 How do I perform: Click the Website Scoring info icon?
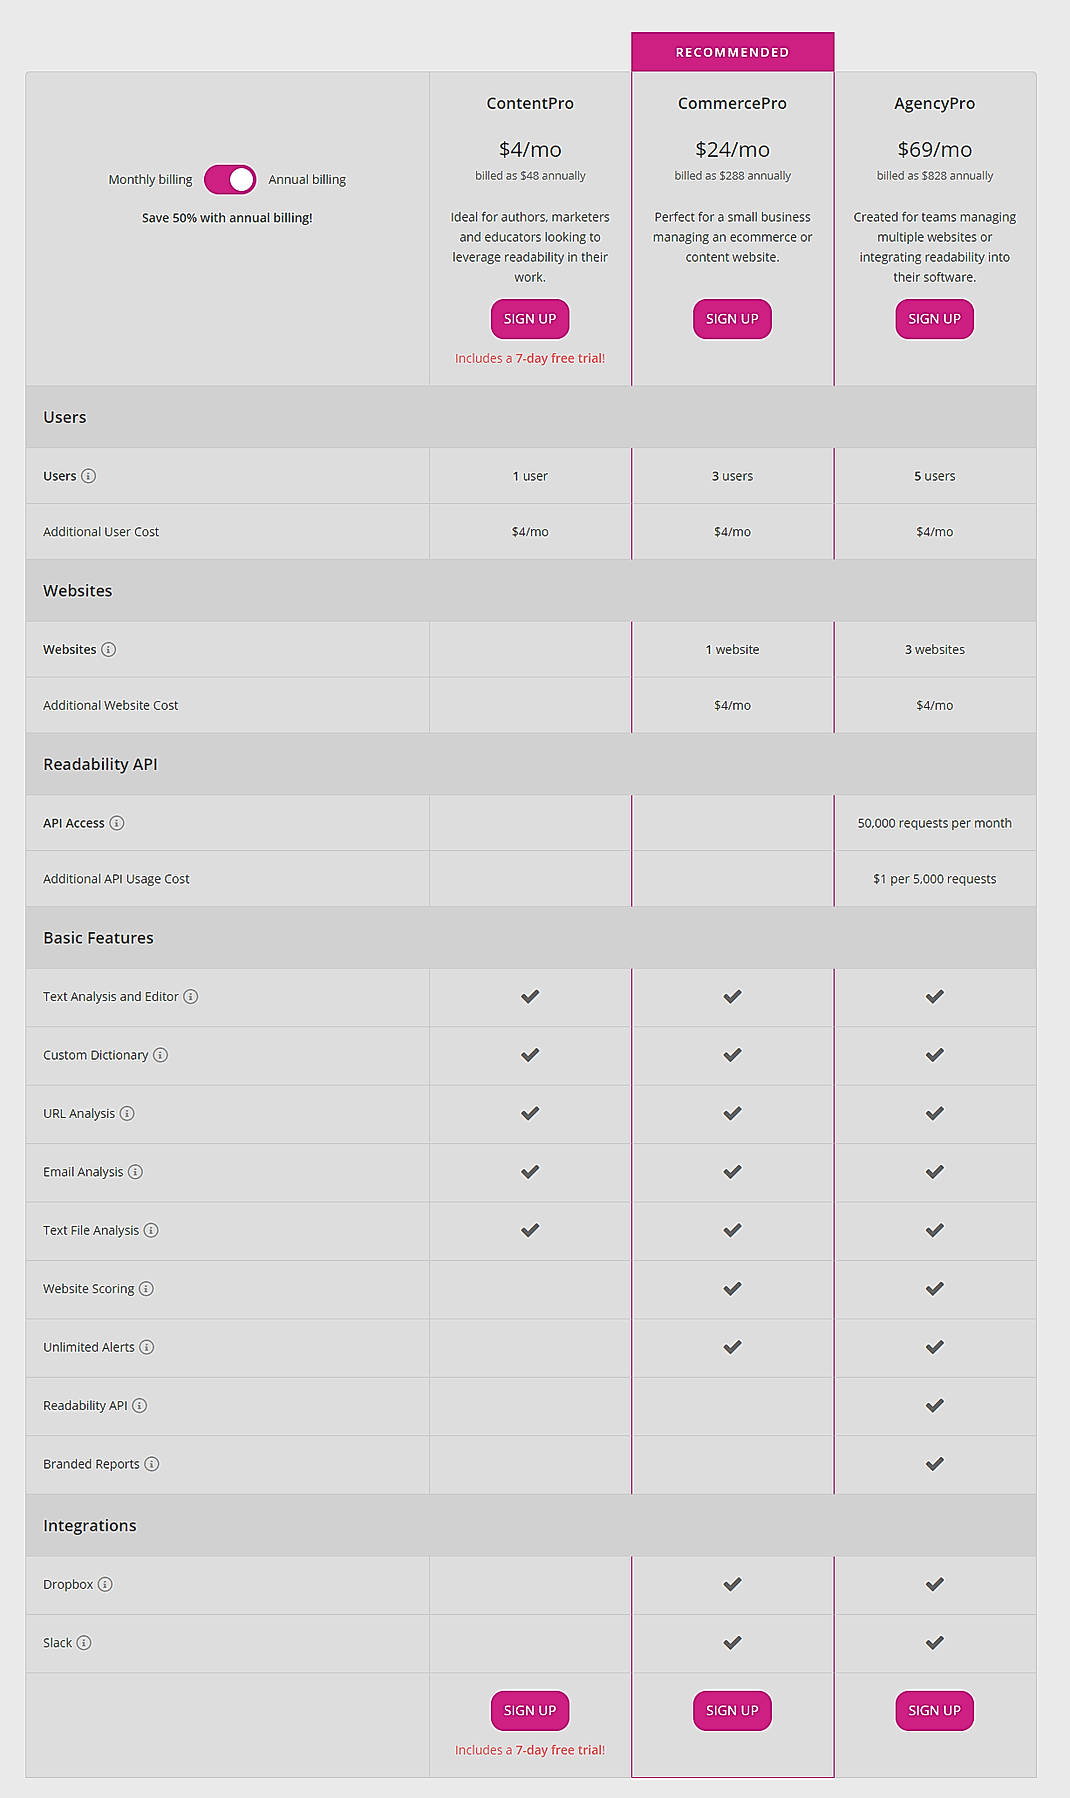tap(145, 1289)
